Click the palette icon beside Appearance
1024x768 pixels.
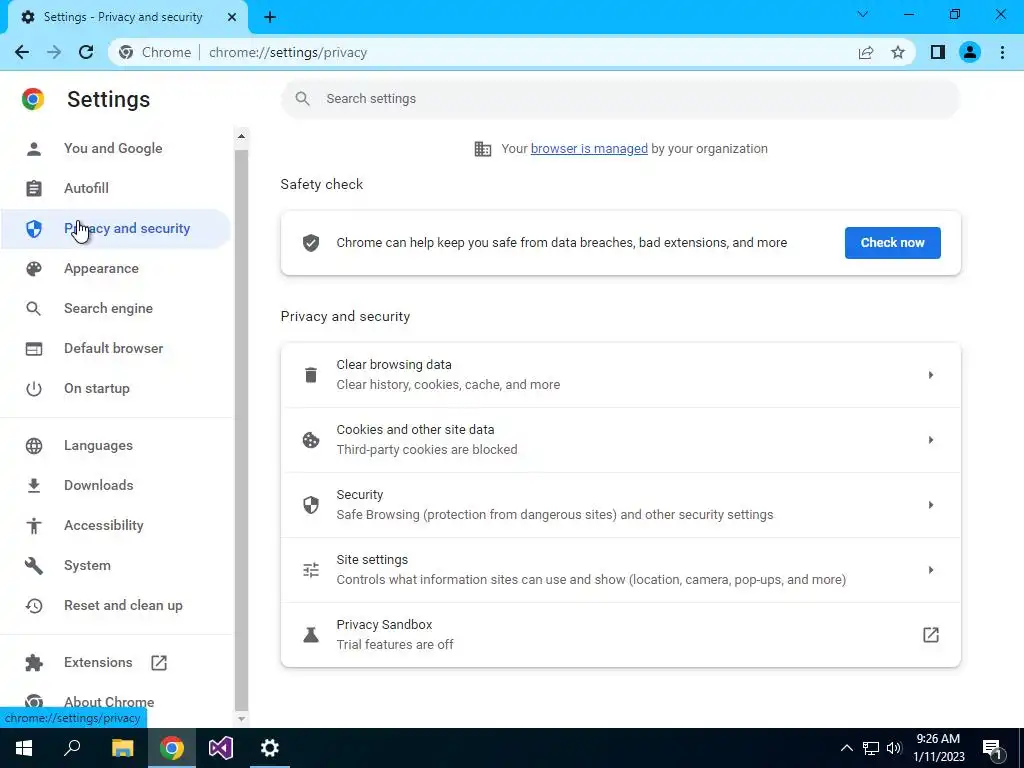(x=33, y=268)
